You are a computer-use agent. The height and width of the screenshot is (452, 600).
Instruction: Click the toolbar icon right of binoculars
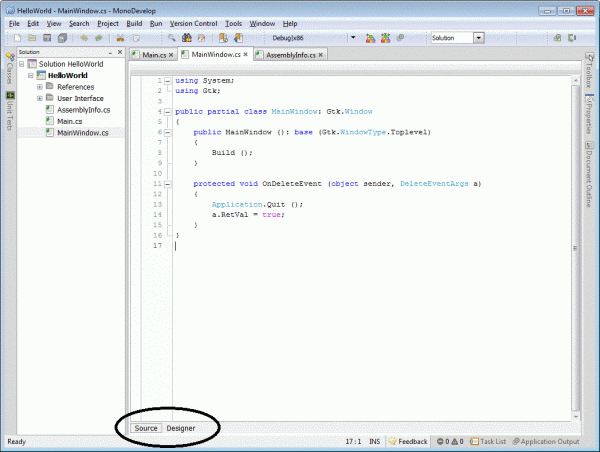pos(201,38)
